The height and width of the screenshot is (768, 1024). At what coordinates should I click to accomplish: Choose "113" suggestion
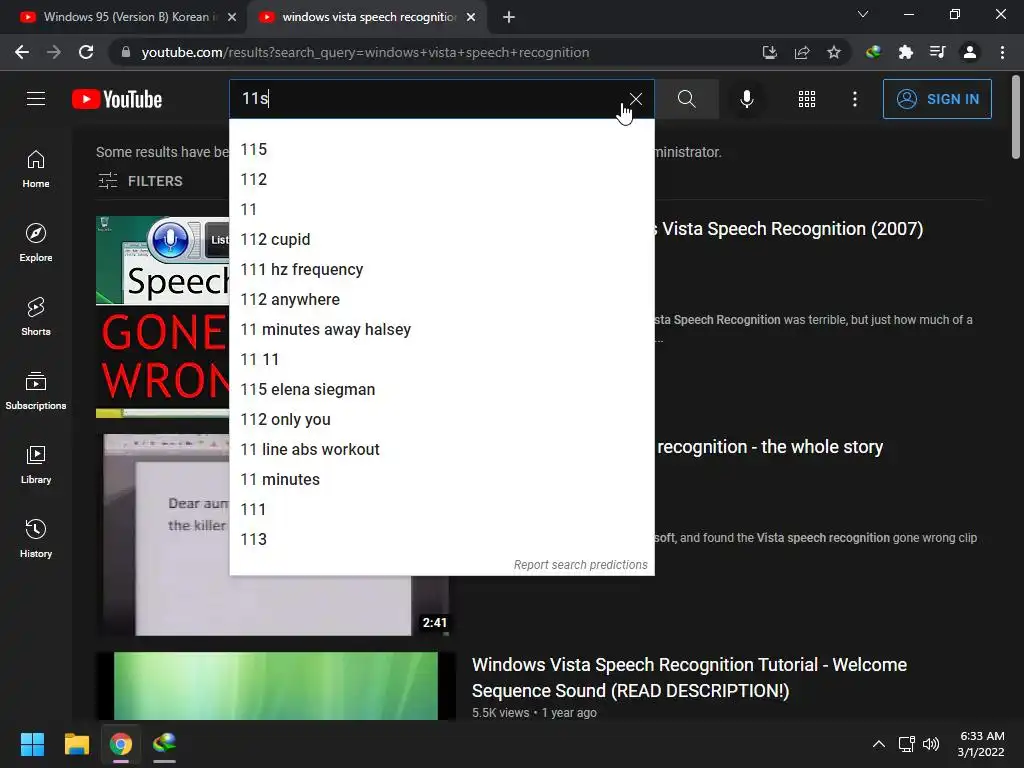pos(441,540)
